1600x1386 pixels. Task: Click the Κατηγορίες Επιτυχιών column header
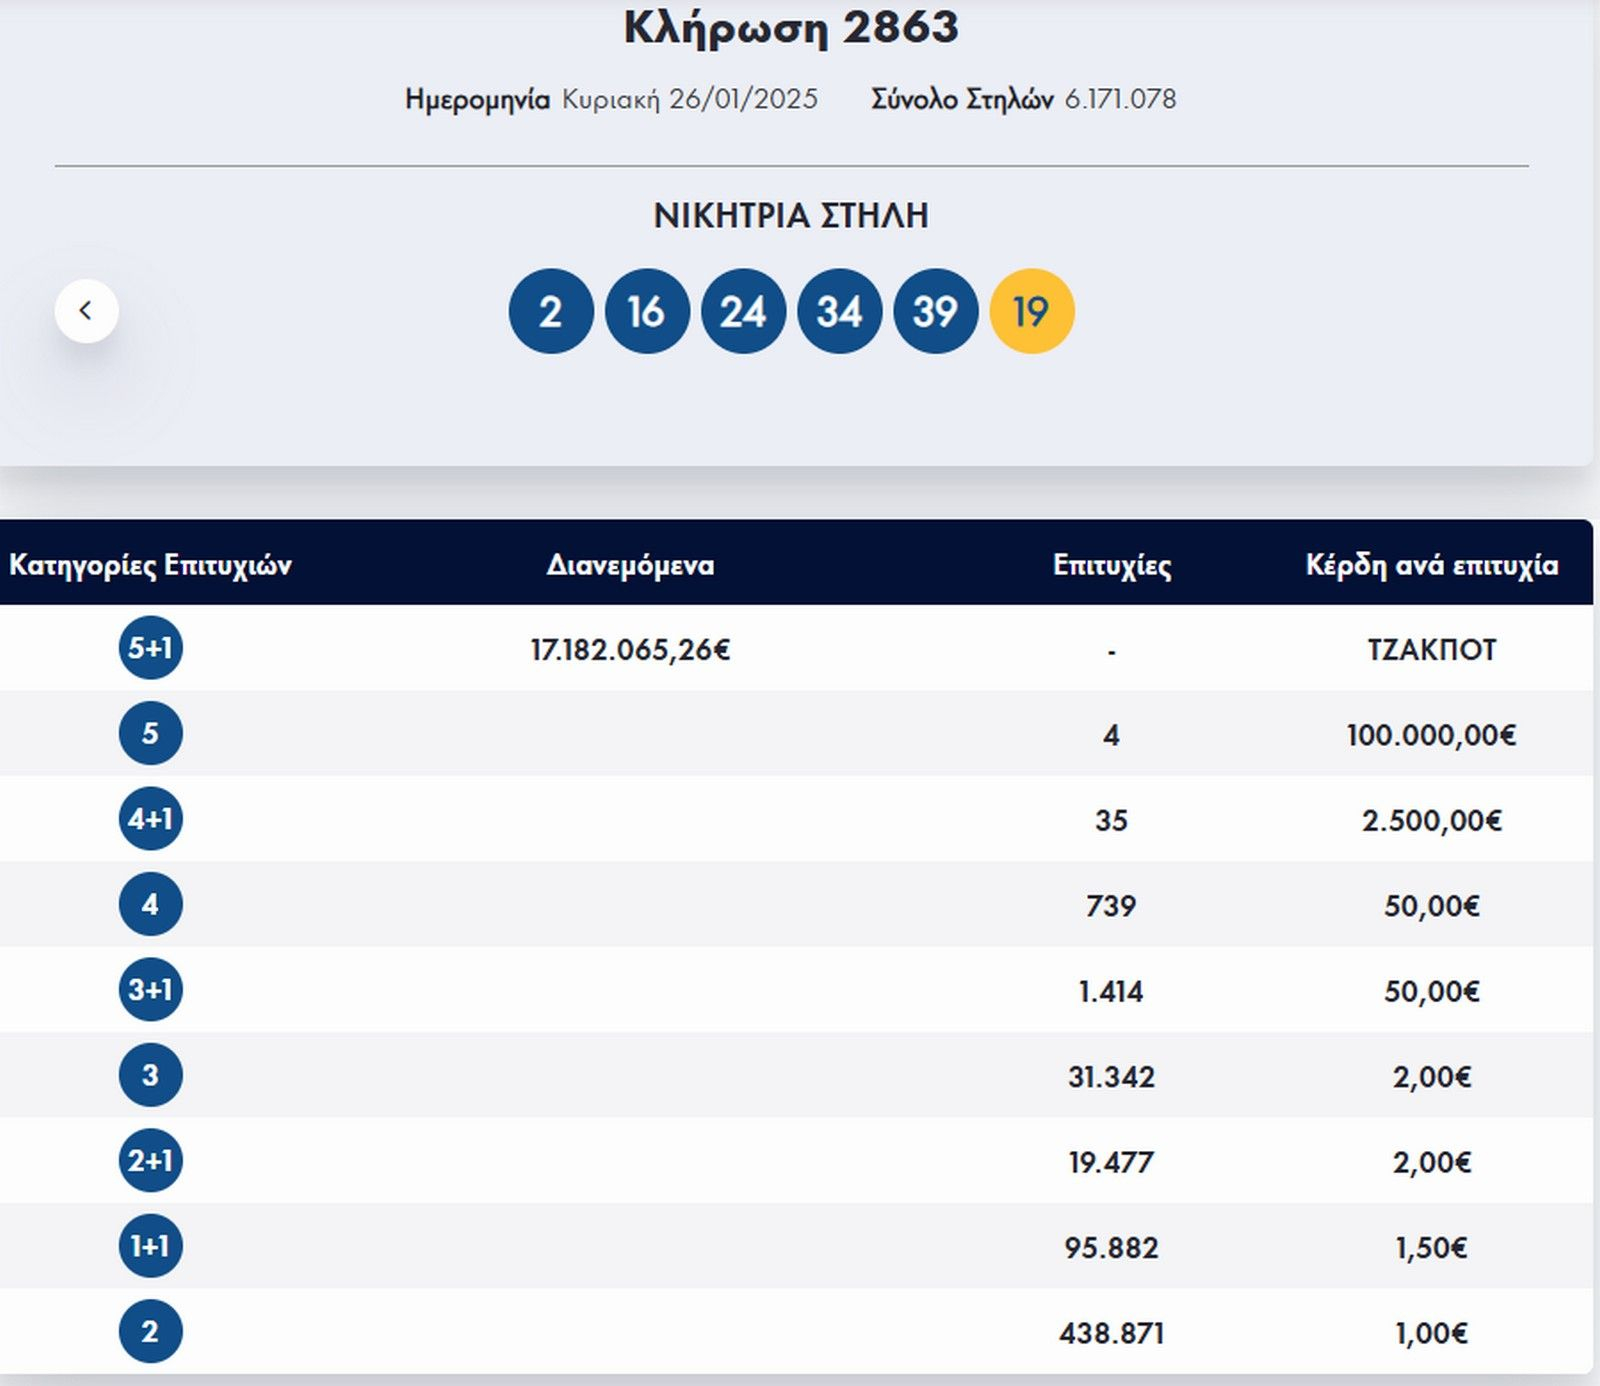(x=150, y=565)
